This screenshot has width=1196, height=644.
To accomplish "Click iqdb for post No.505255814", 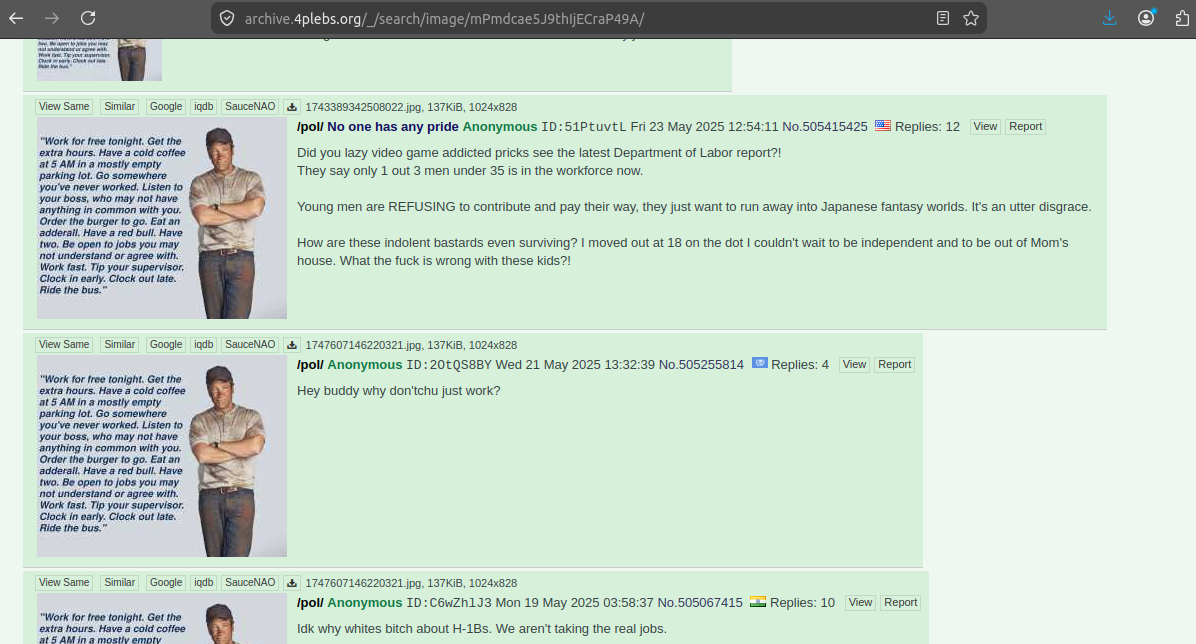I will click(x=204, y=345).
